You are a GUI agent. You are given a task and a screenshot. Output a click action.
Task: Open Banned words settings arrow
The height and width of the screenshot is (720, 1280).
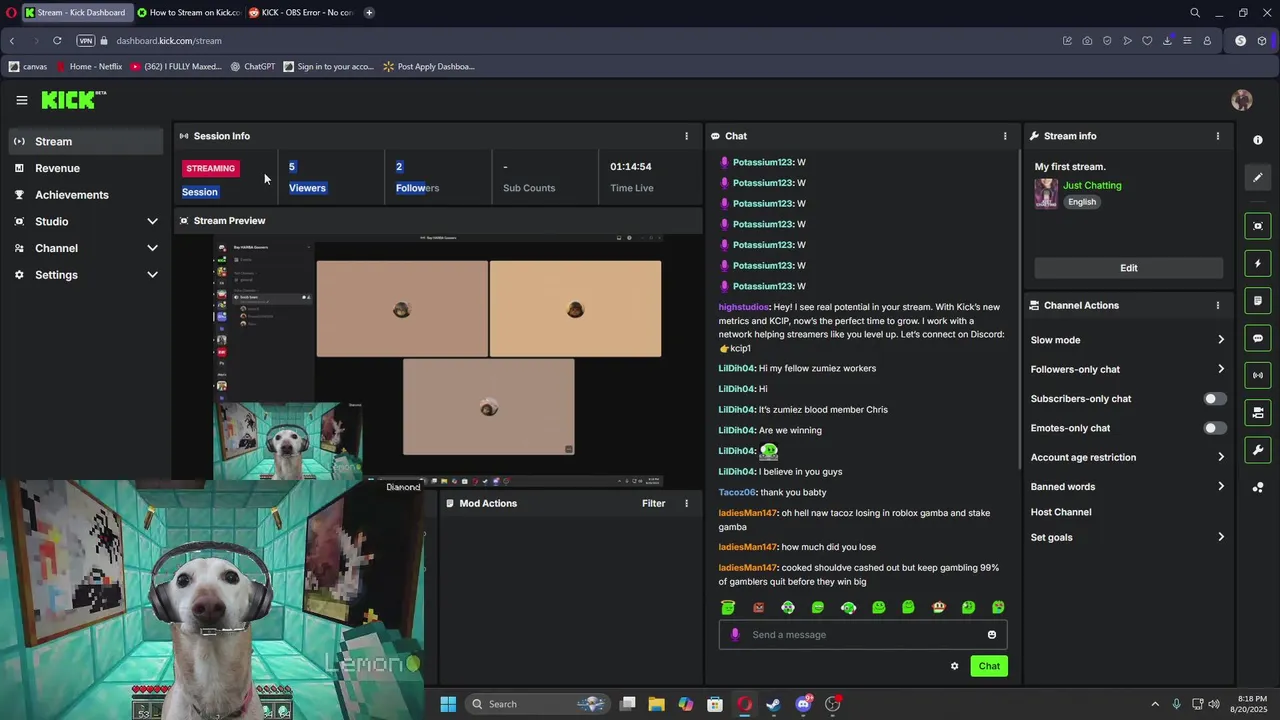click(x=1220, y=487)
